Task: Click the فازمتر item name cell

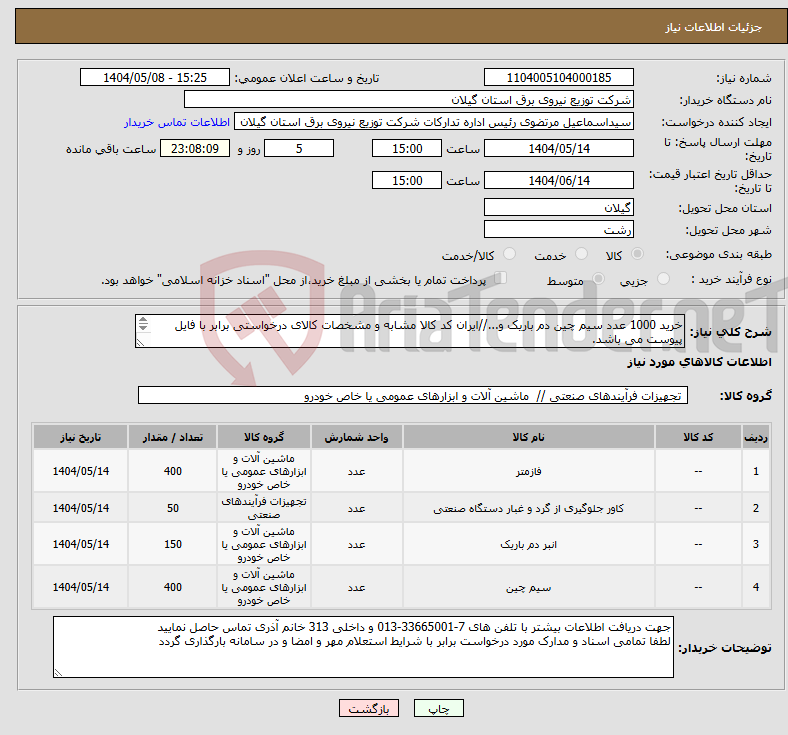Action: (529, 472)
